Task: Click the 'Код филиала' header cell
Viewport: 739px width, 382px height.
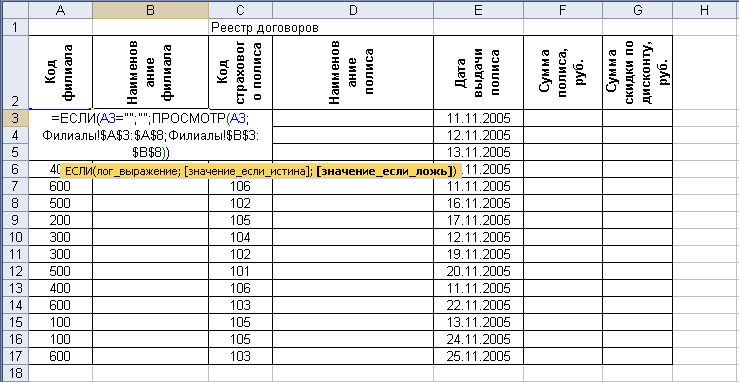Action: (x=60, y=73)
